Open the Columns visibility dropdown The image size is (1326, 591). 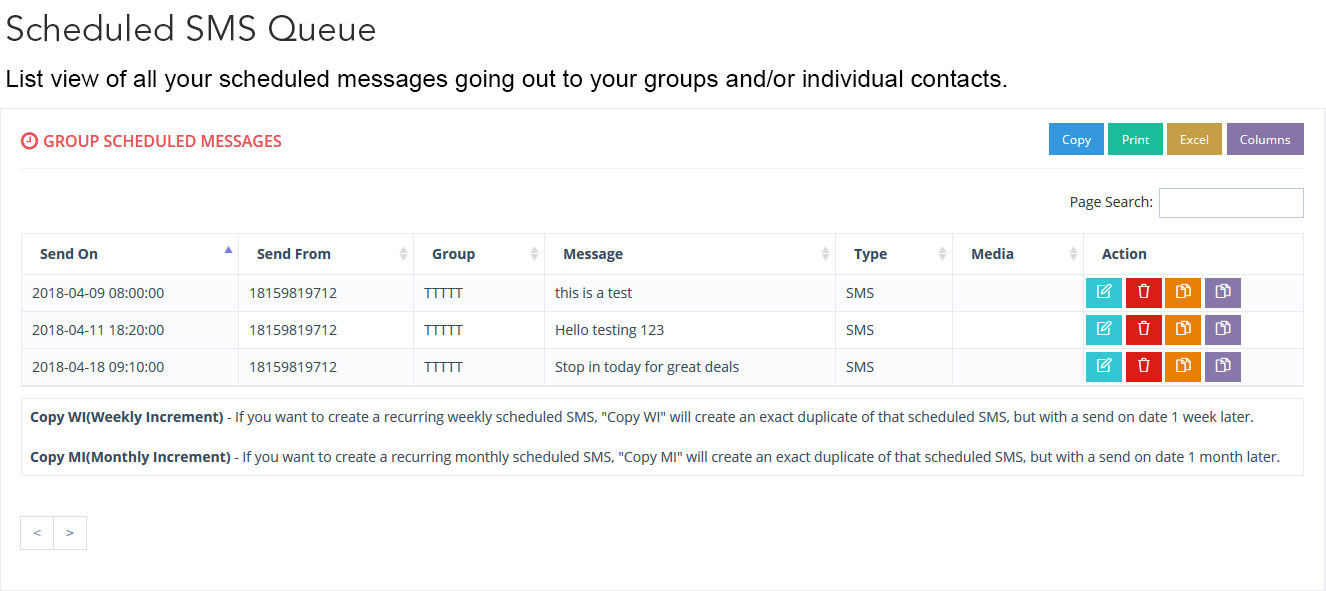[1265, 140]
